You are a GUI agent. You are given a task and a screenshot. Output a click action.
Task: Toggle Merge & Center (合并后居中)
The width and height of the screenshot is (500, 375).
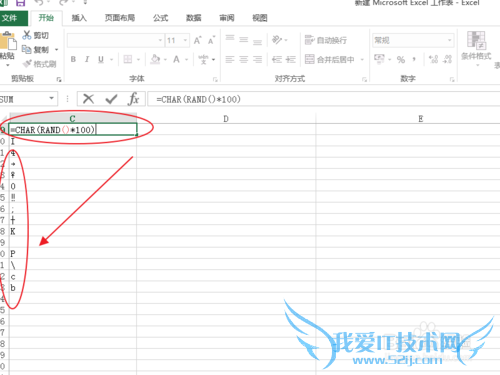pyautogui.click(x=330, y=60)
